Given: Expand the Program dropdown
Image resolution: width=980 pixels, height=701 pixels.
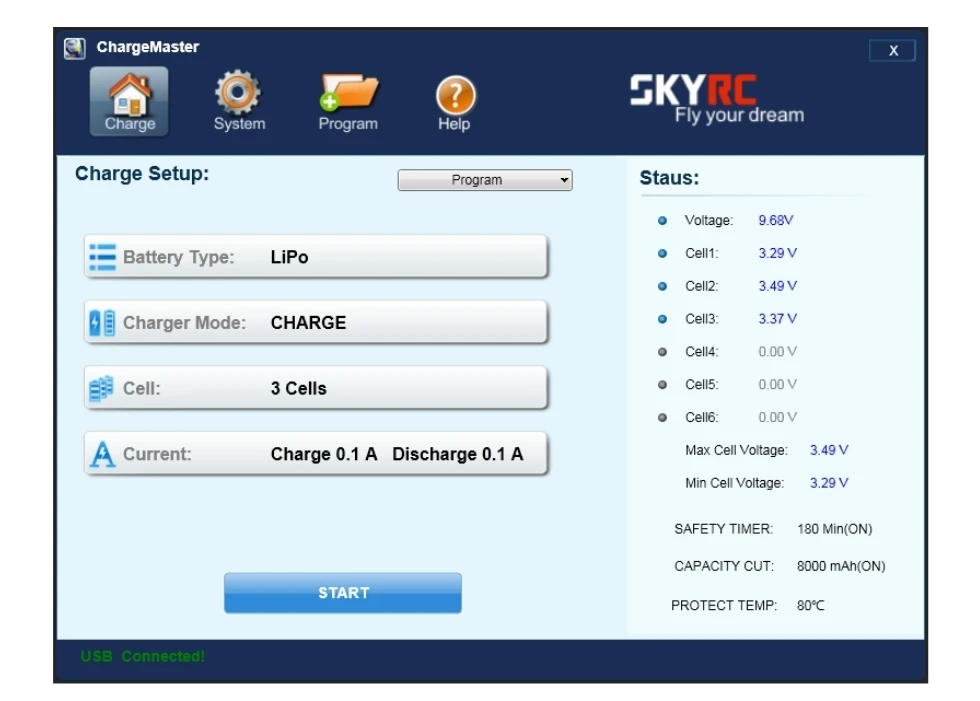Looking at the screenshot, I should tap(485, 180).
